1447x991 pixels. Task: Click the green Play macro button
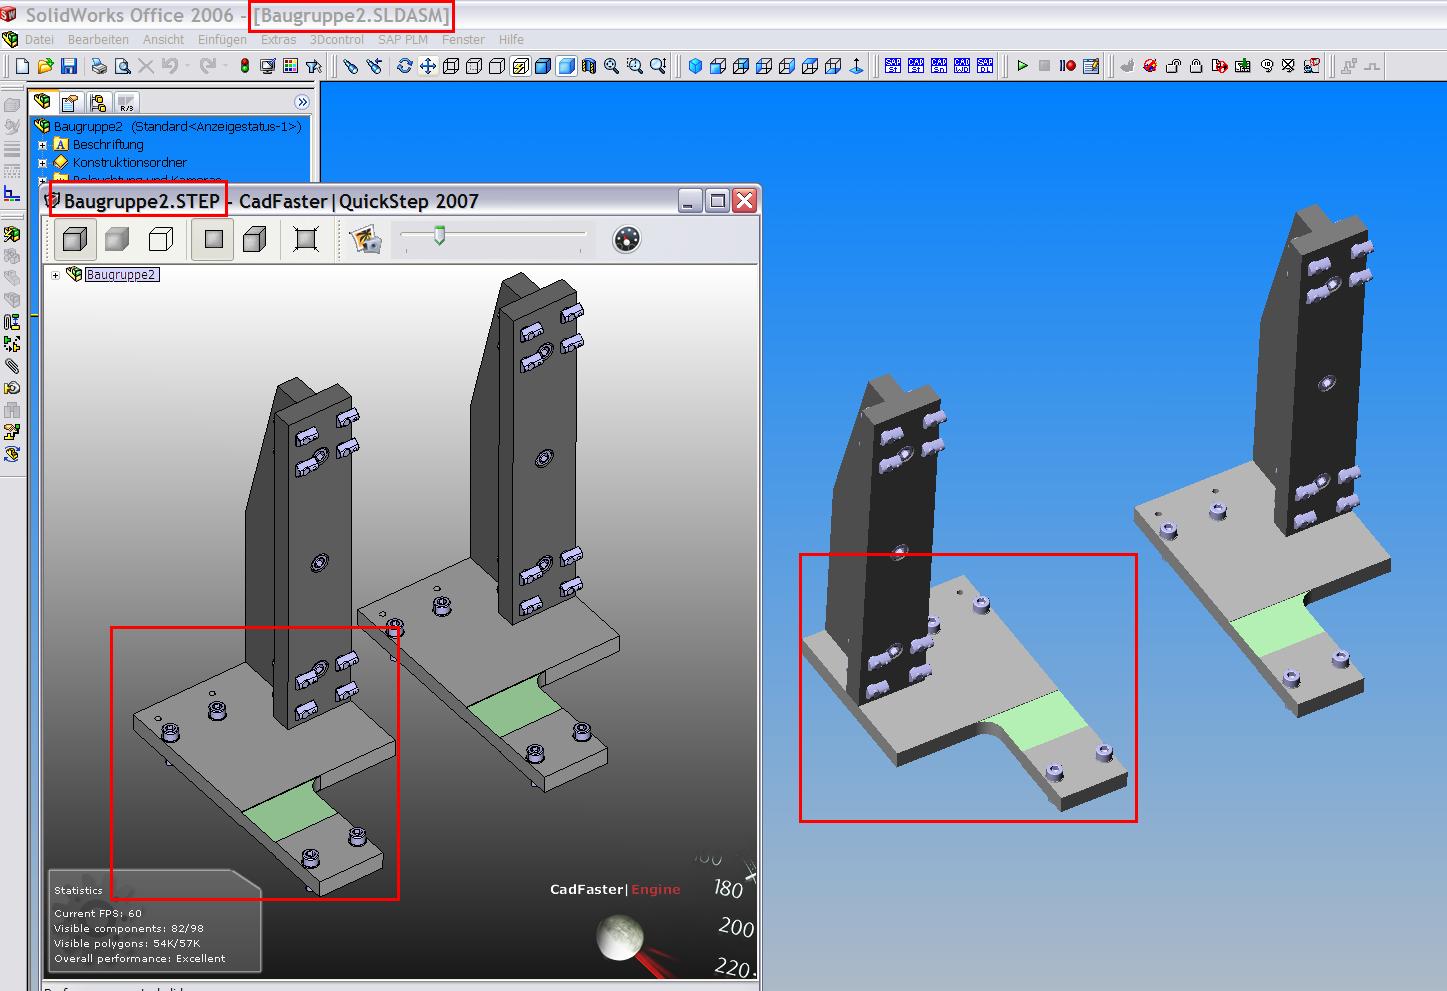1022,66
